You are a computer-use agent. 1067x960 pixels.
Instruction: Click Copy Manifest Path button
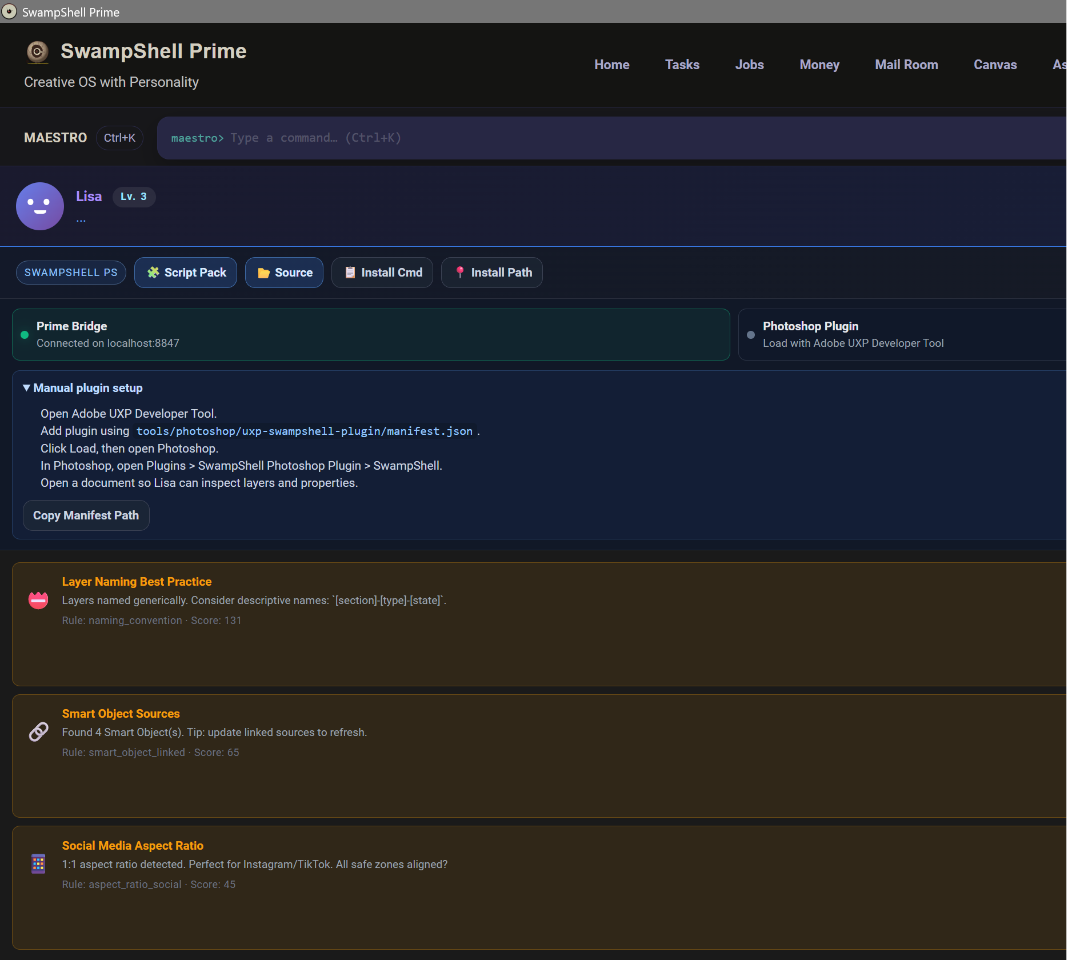point(86,516)
